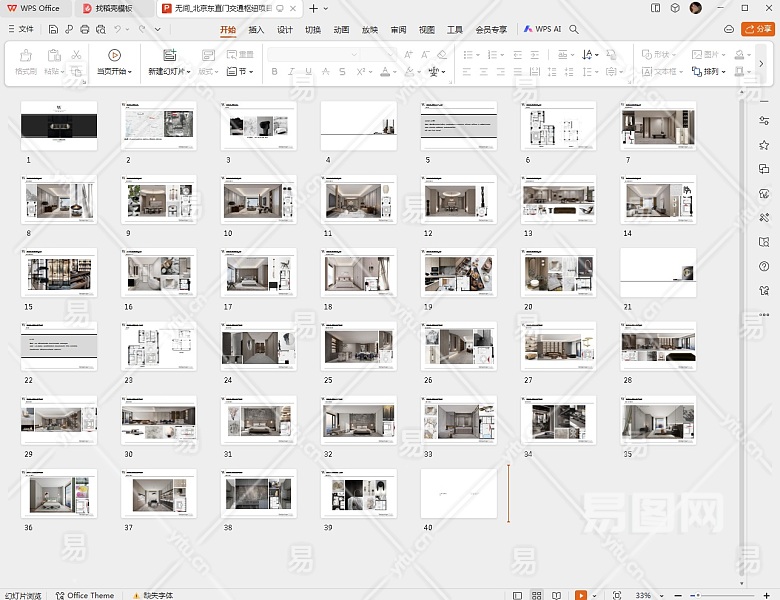
Task: Click the orange 分享 share button
Action: point(758,30)
